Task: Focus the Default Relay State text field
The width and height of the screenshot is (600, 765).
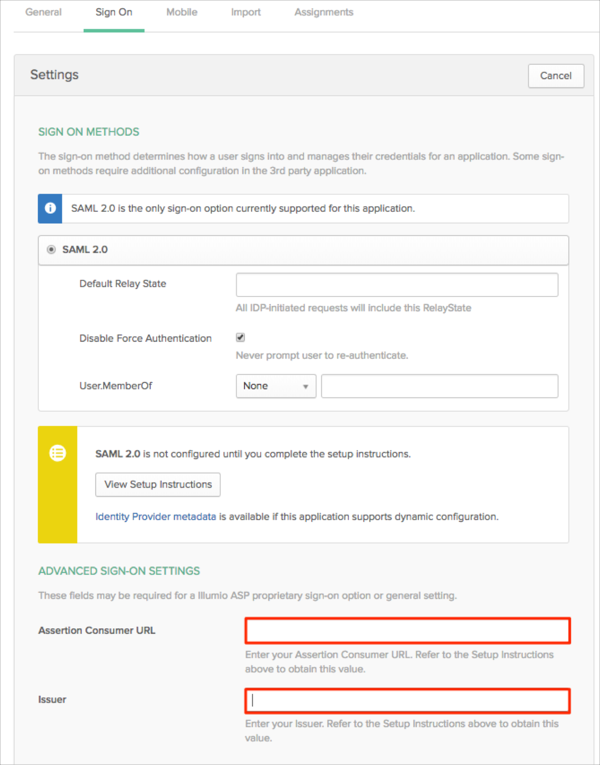Action: [396, 284]
